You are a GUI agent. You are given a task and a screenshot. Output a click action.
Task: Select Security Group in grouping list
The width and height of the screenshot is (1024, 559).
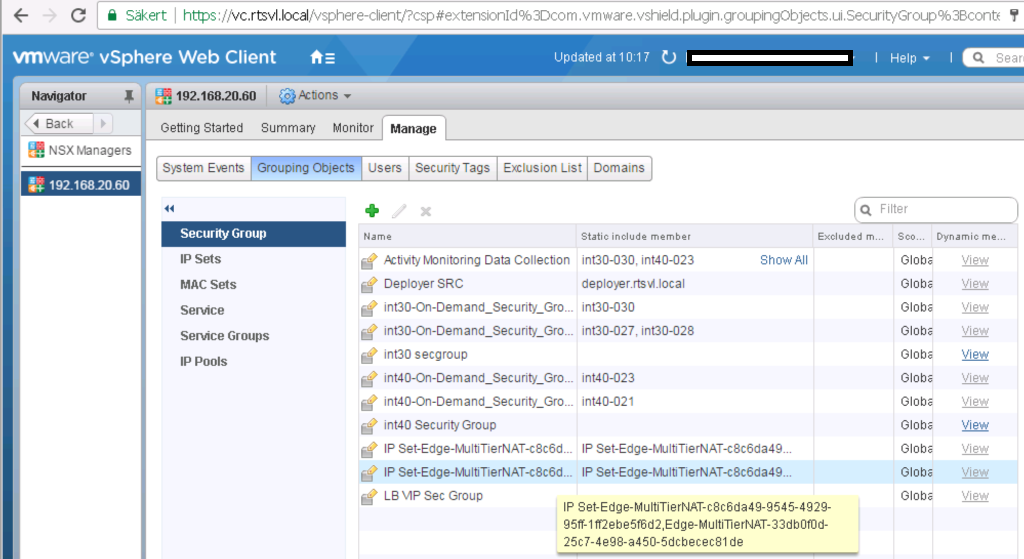253,234
